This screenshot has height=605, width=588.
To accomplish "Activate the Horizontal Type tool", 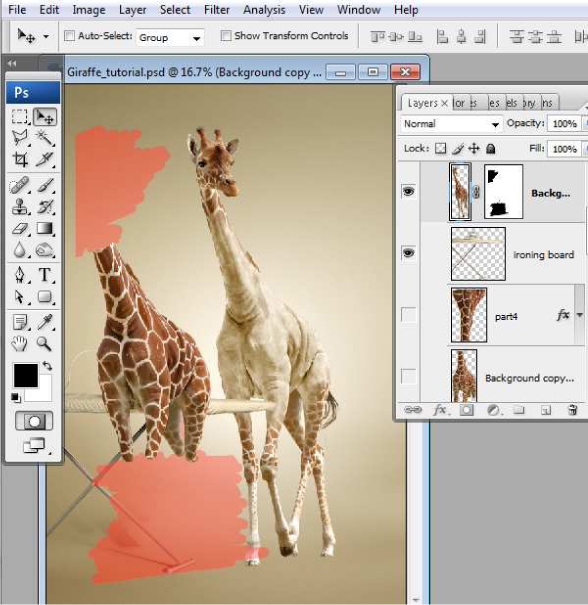I will point(45,275).
